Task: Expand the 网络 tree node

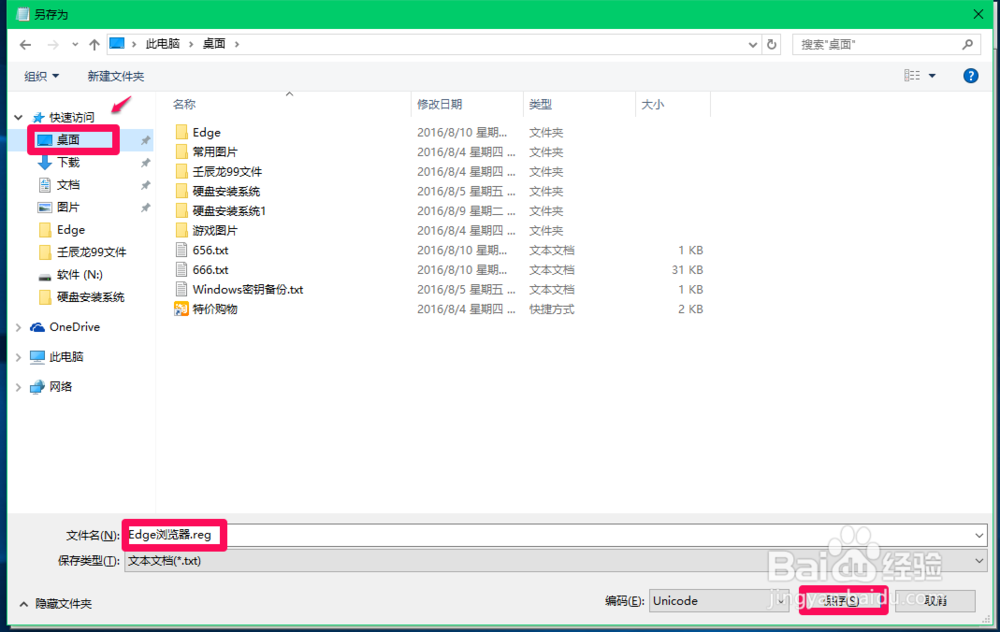Action: 18,387
